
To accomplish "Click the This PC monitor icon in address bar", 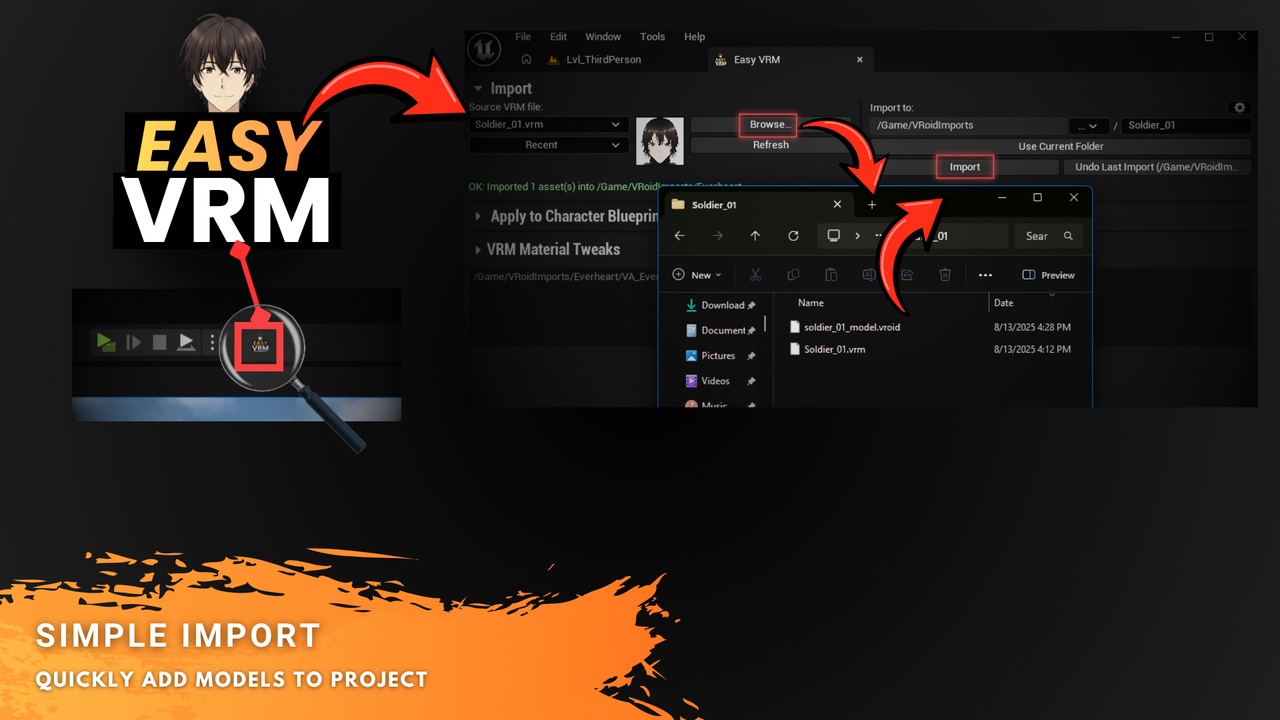I will [833, 236].
